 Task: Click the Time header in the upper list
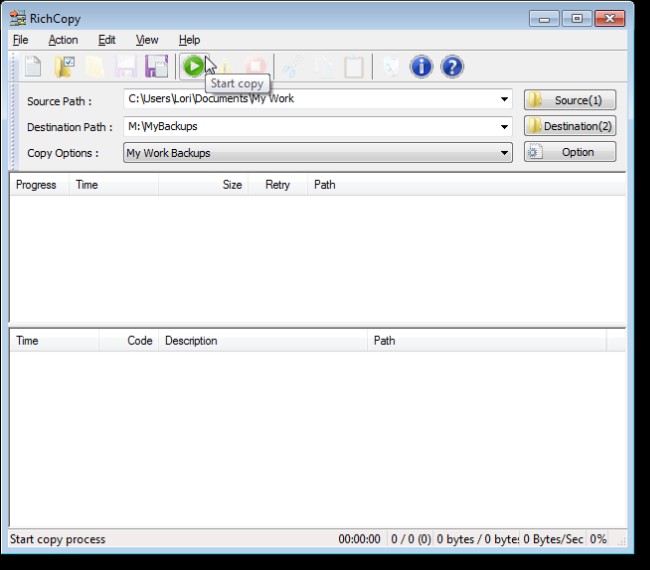(x=114, y=184)
